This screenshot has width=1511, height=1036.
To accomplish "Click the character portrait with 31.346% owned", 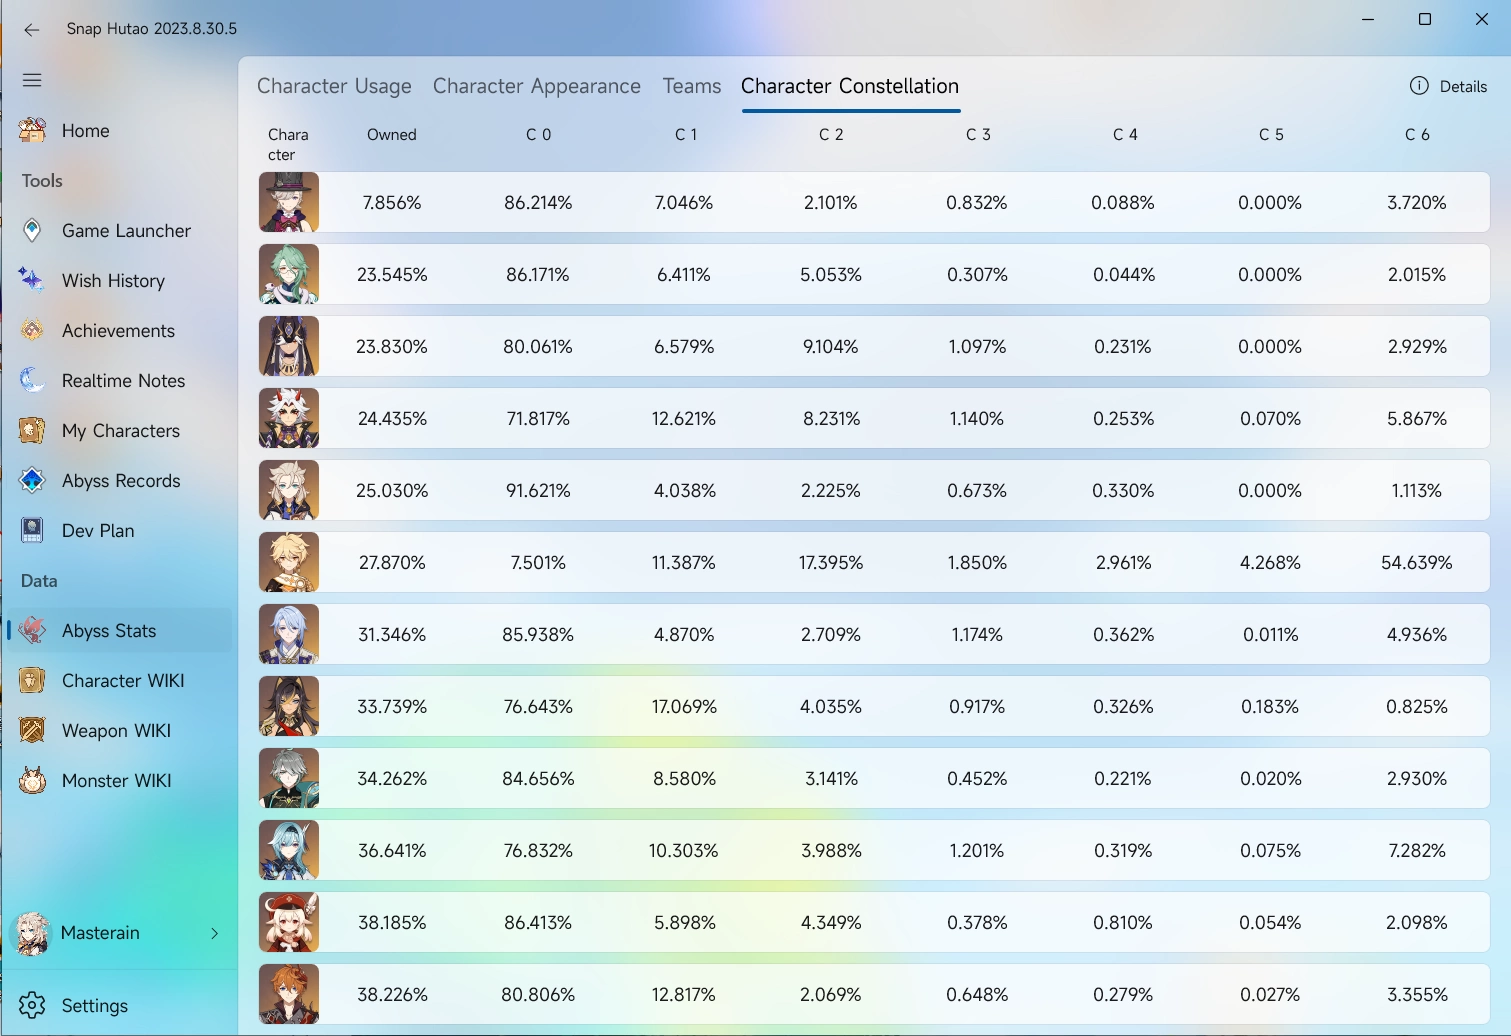I will [289, 634].
